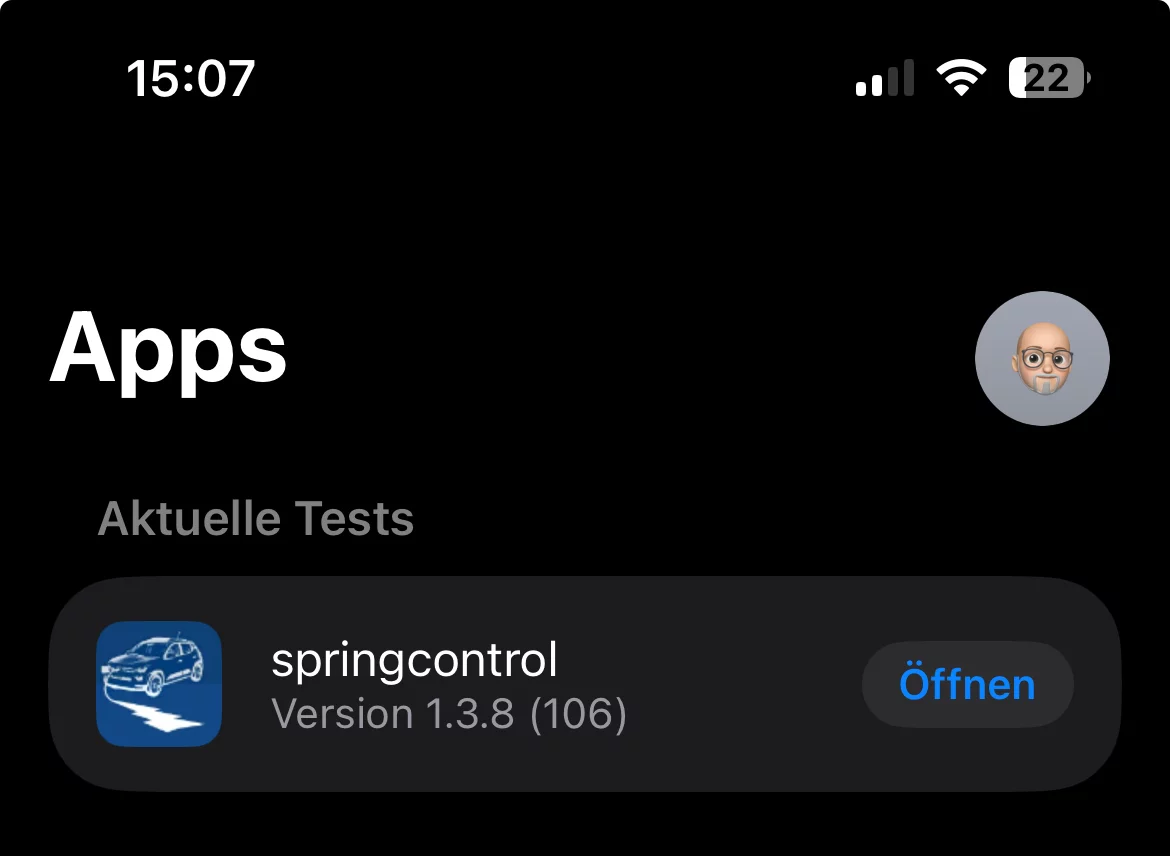Click the word Aktuelle in the section header
Screen dimensions: 1170x856
[x=189, y=519]
